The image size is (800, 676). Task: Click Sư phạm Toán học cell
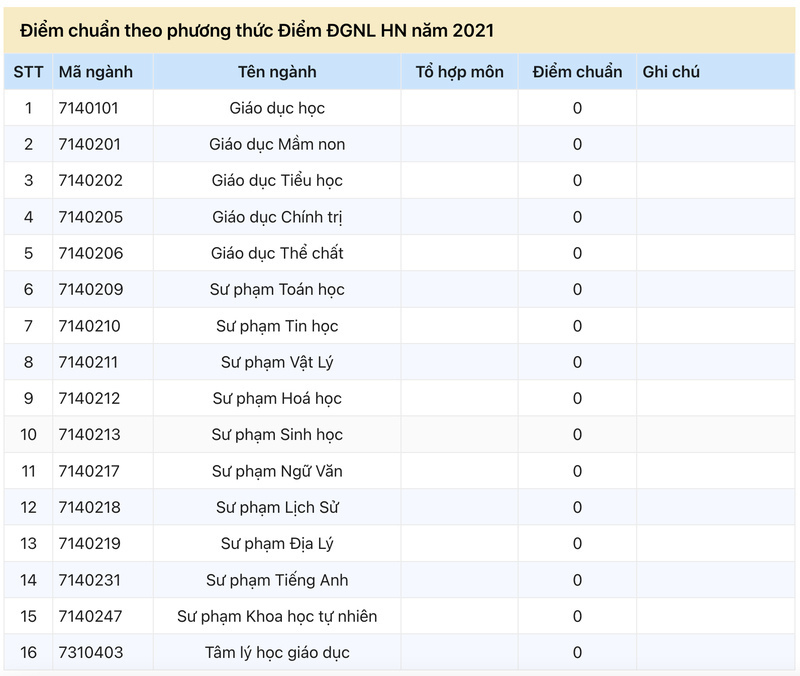point(277,290)
